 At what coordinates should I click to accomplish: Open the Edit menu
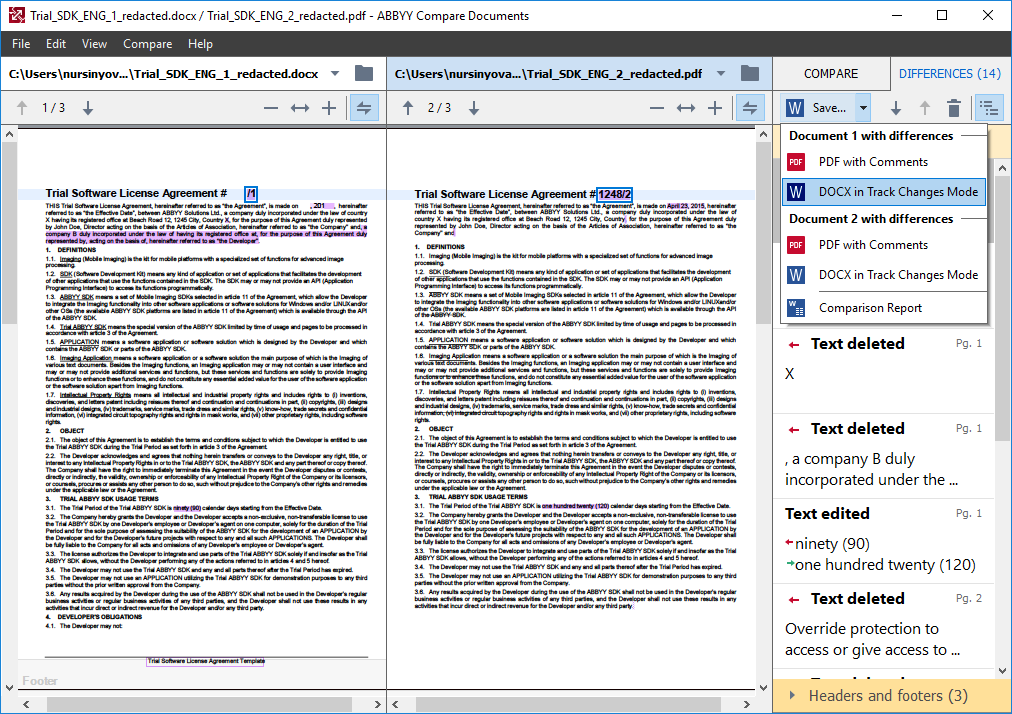pyautogui.click(x=56, y=44)
